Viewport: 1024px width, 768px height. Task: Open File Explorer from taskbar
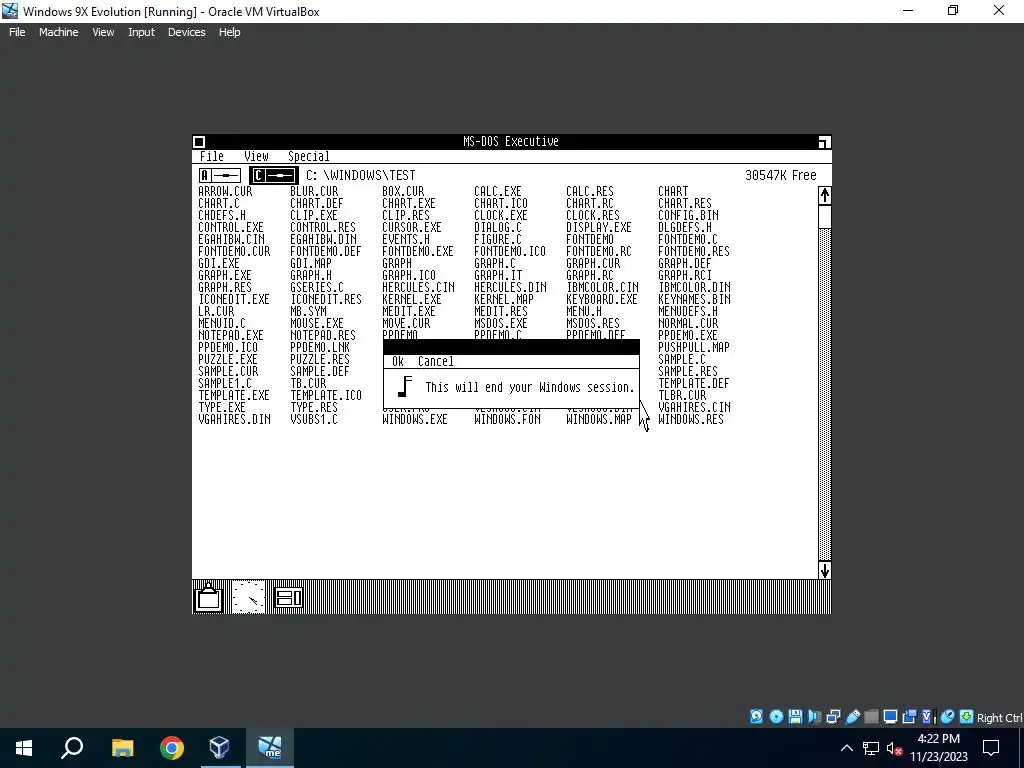(122, 748)
